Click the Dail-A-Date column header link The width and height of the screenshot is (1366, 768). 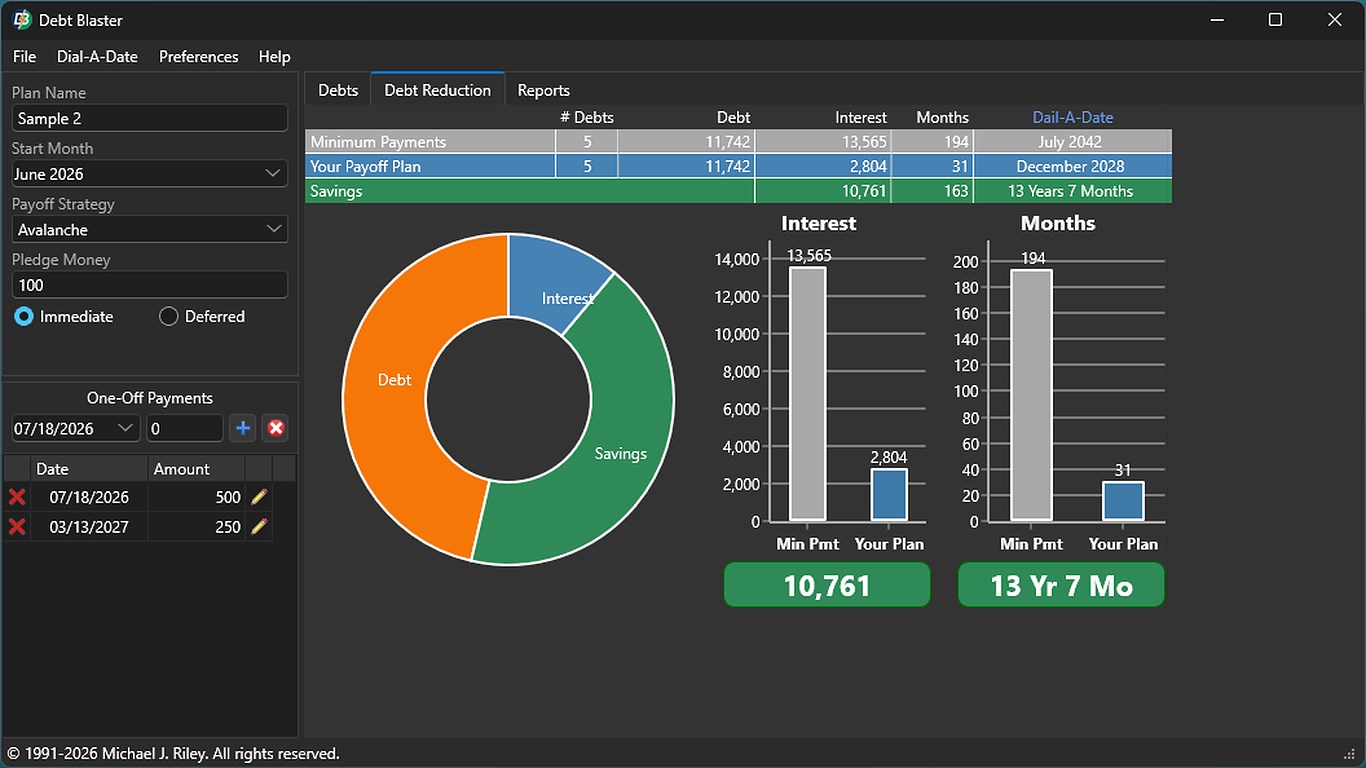click(1072, 117)
